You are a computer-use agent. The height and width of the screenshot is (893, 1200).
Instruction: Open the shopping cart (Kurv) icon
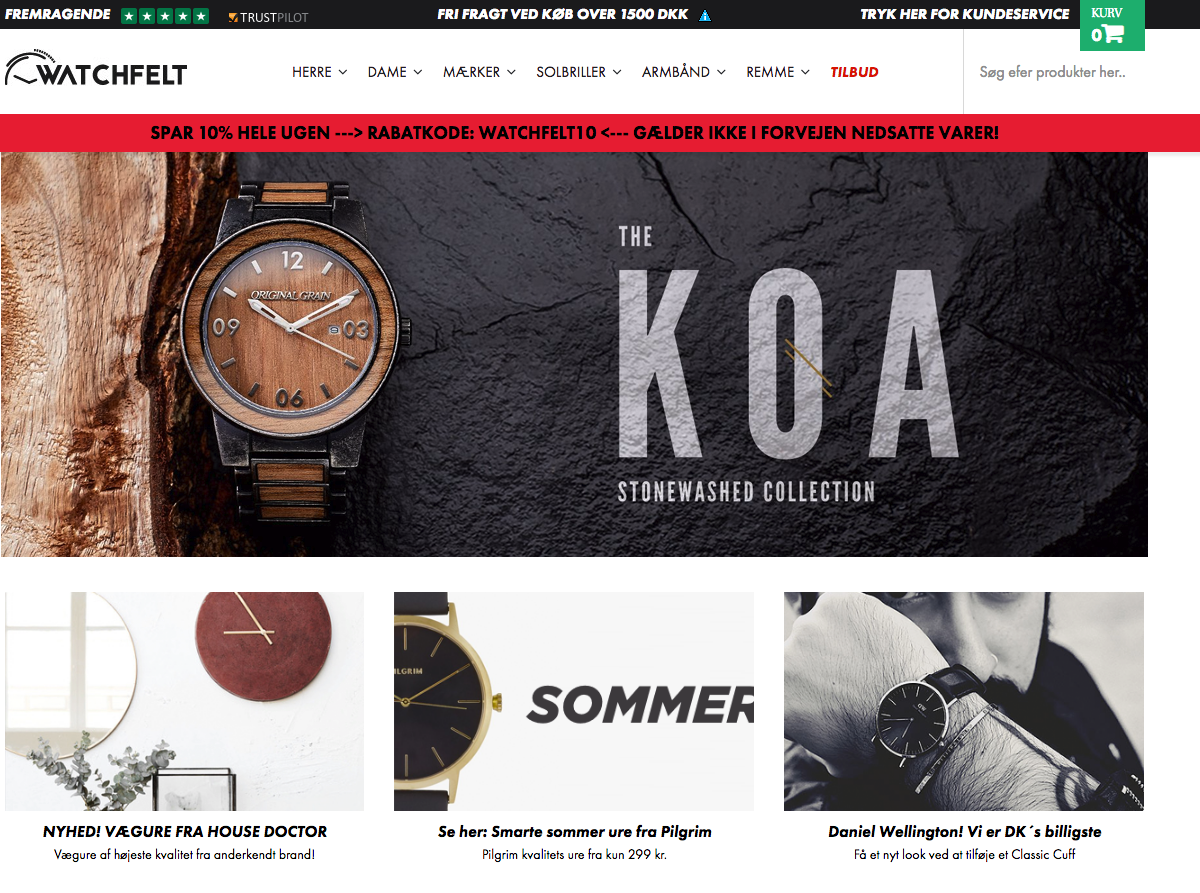tap(1112, 26)
